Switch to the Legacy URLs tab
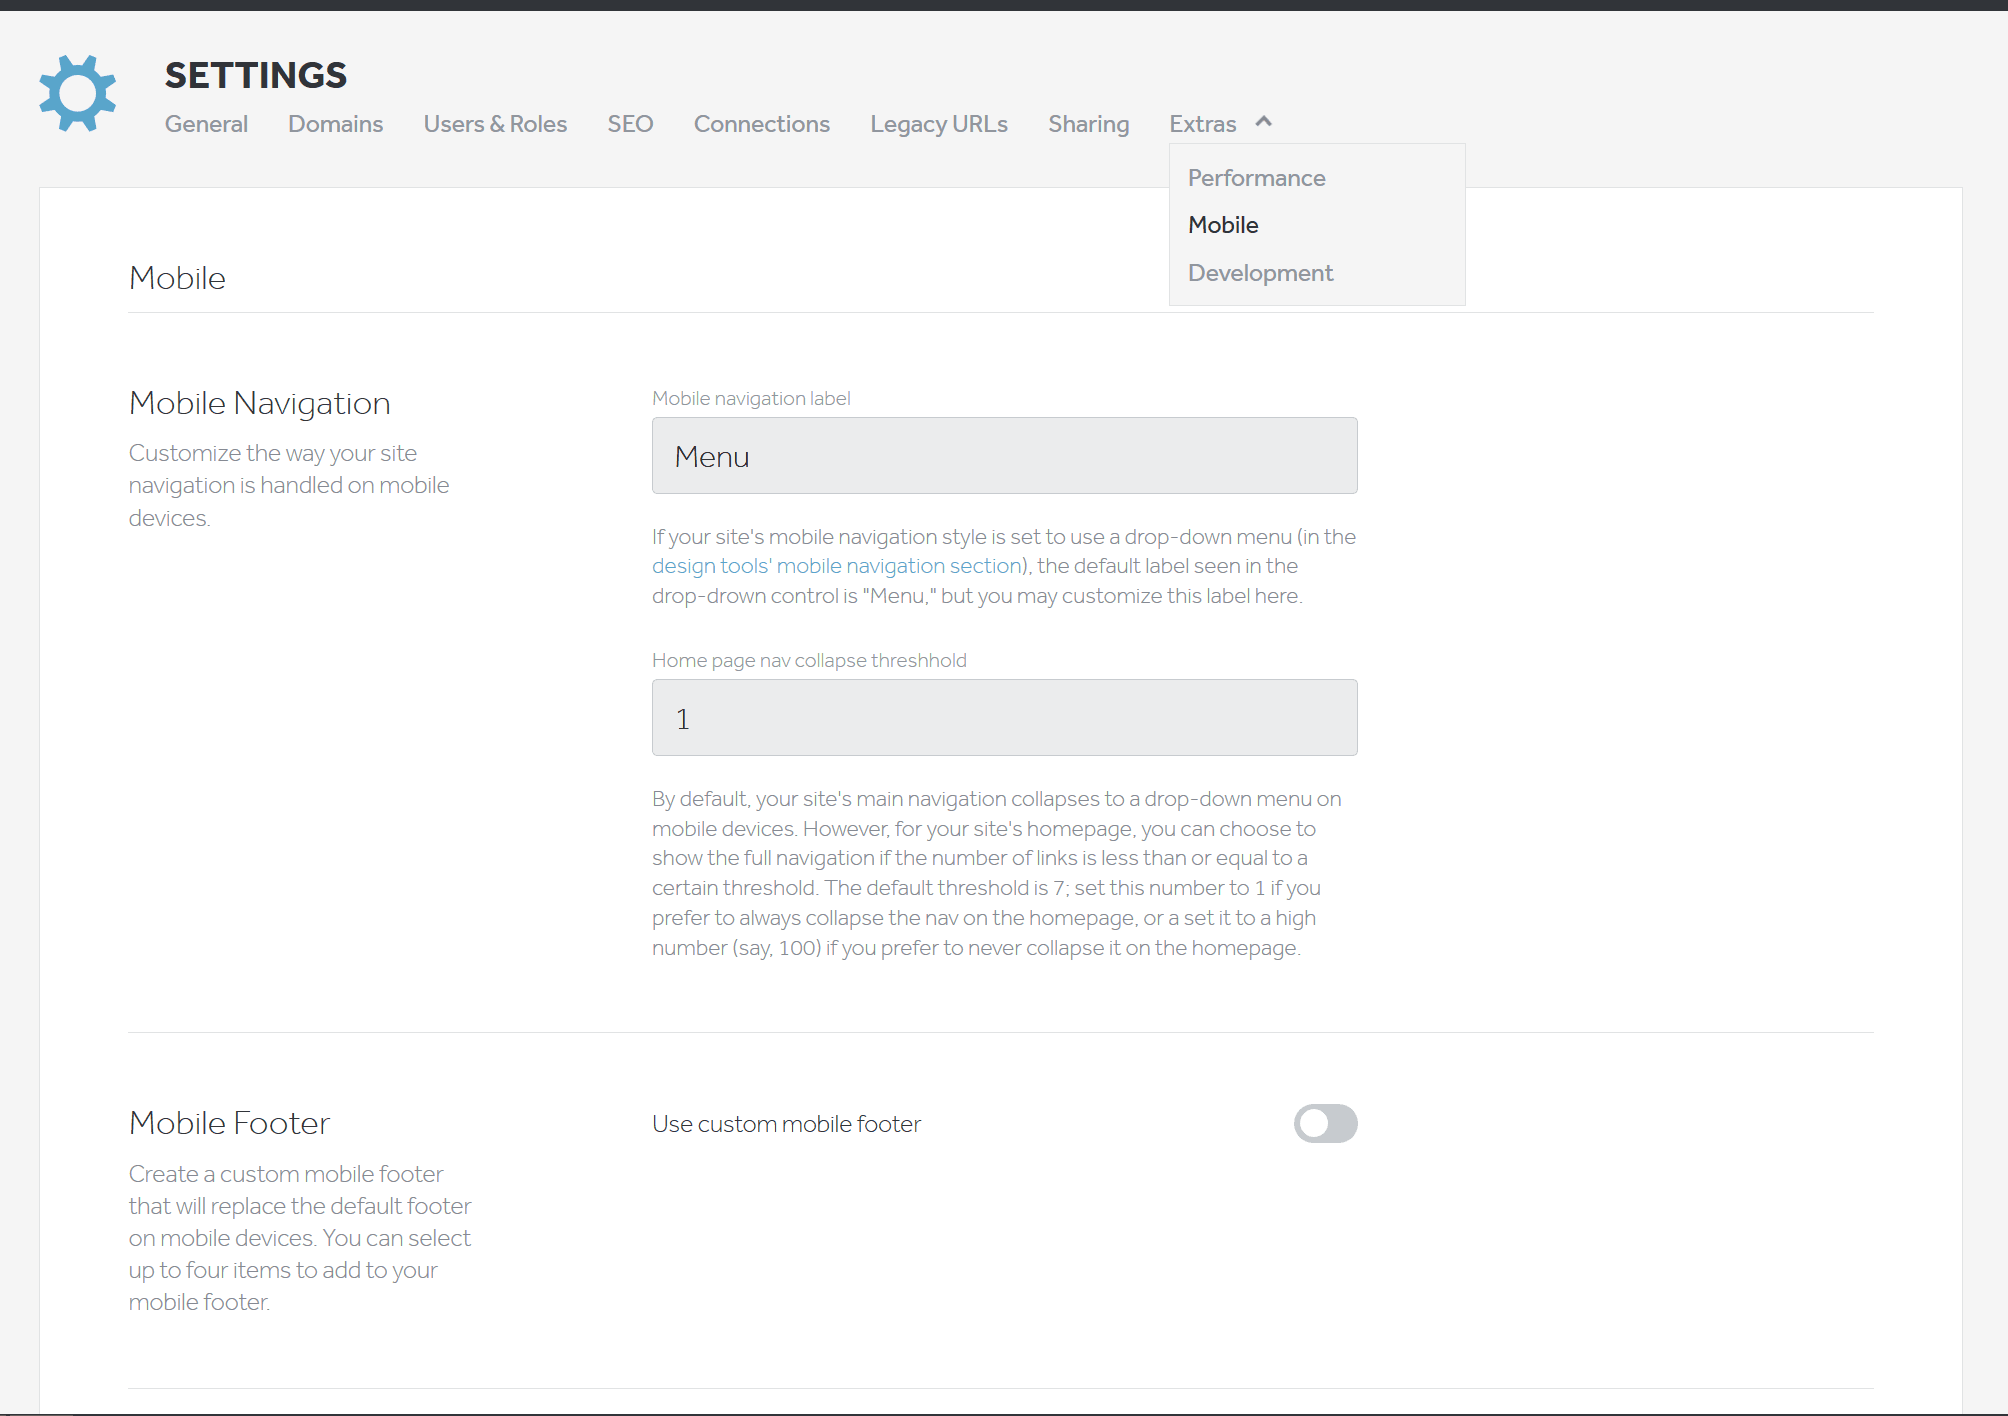Image resolution: width=2008 pixels, height=1416 pixels. (939, 124)
